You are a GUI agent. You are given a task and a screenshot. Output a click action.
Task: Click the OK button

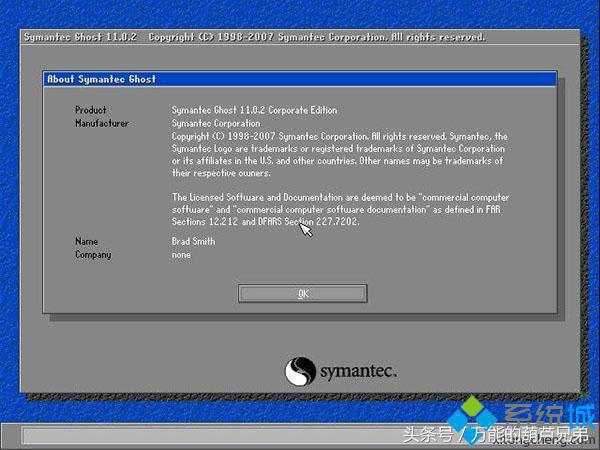303,293
